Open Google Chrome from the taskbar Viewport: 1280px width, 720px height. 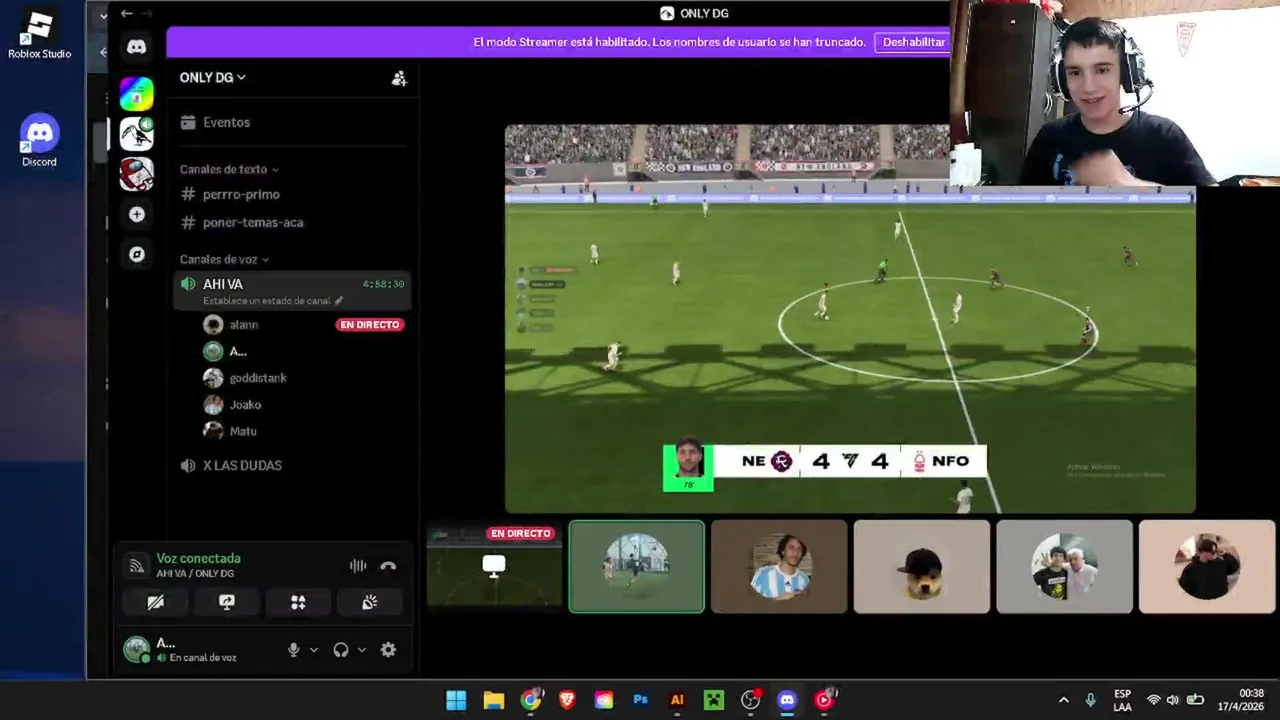(531, 700)
